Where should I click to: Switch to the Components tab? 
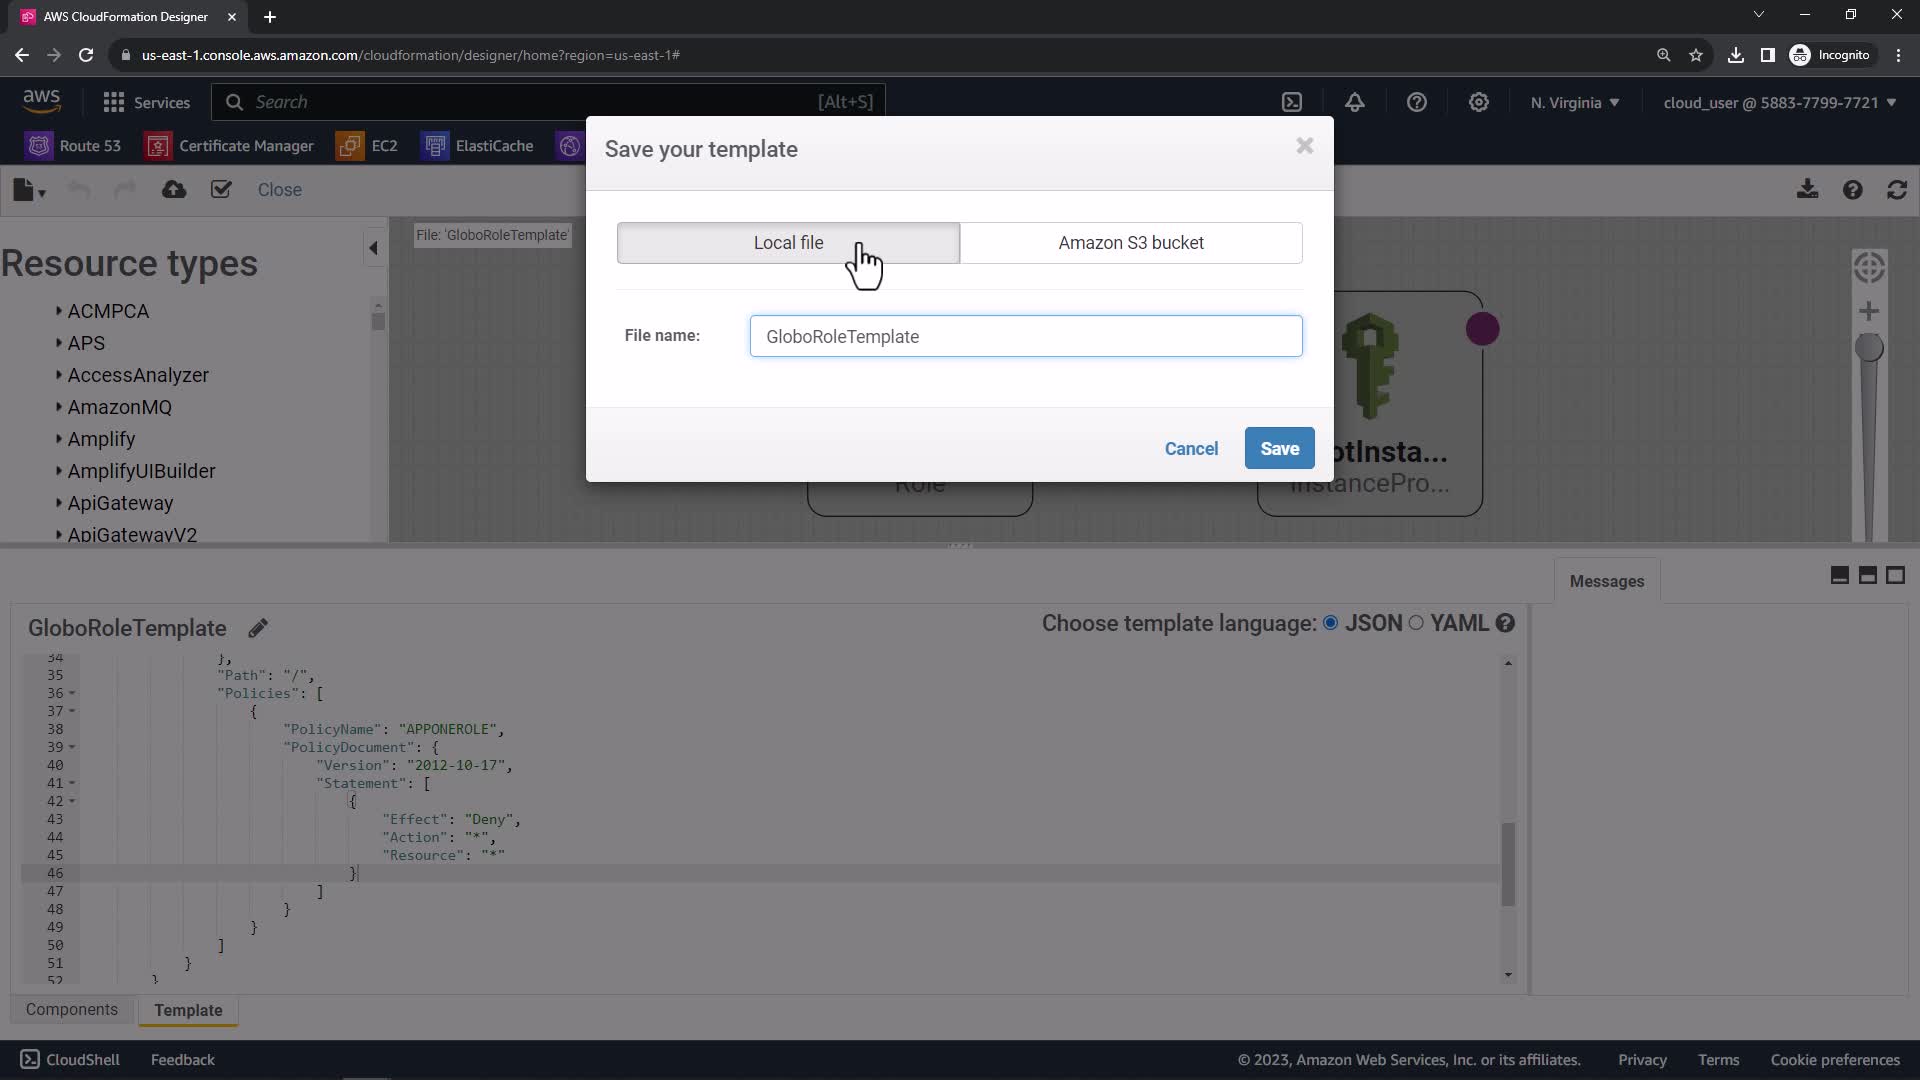pos(72,1010)
